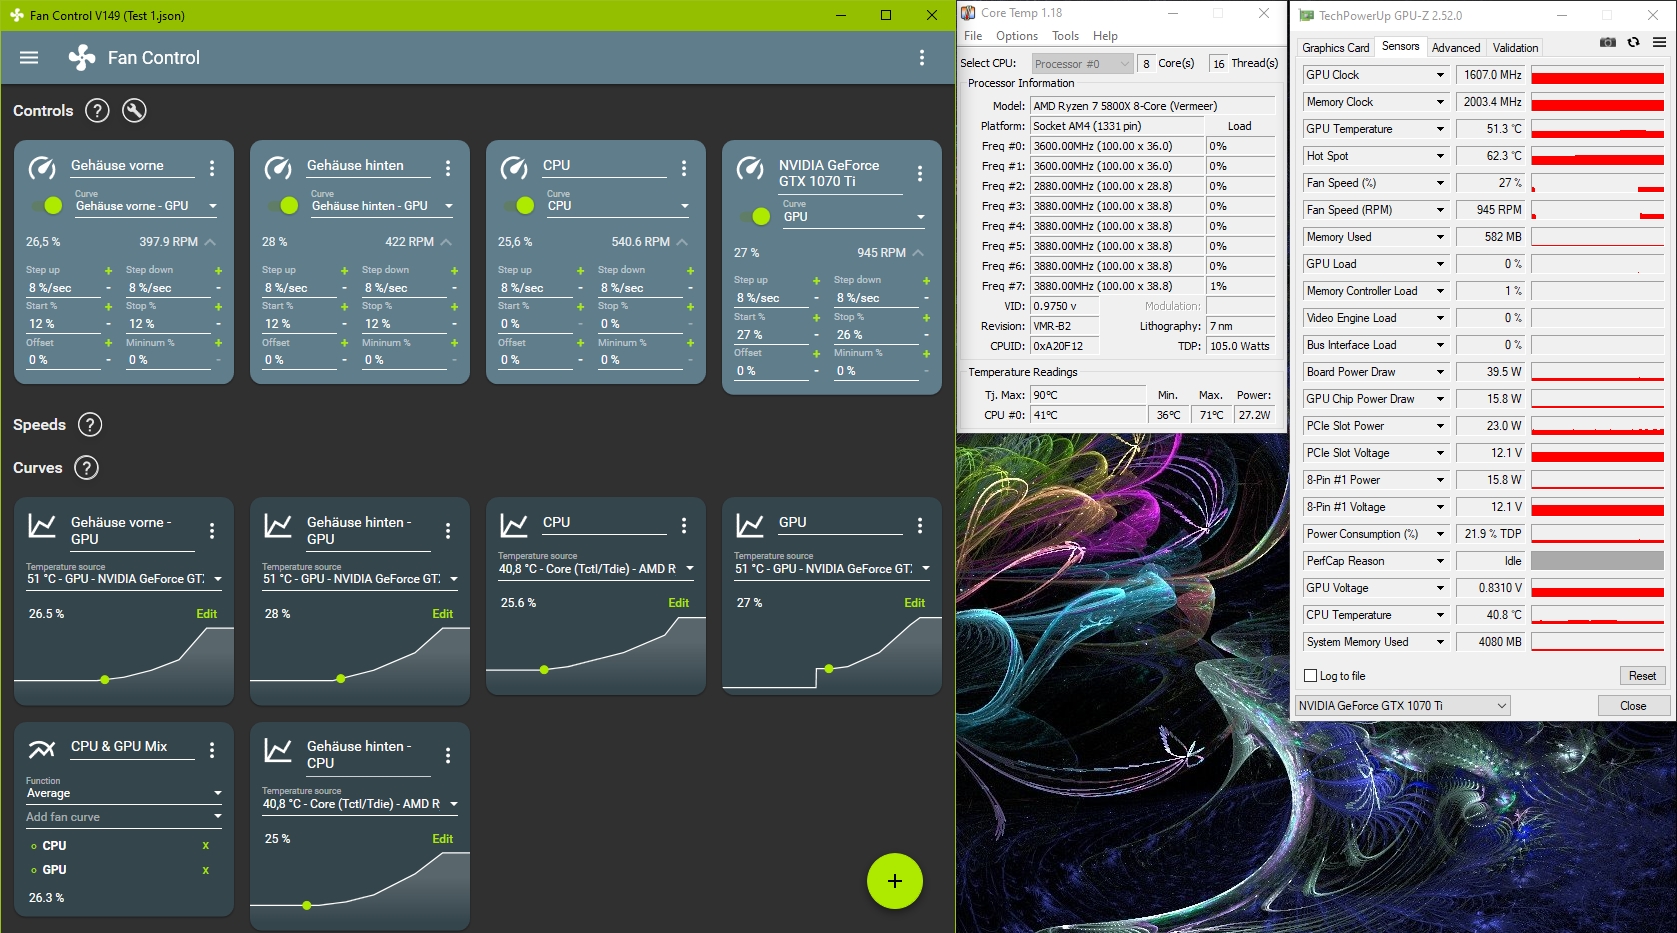
Task: Open the Curve dropdown on the CPU control card
Action: coord(618,206)
